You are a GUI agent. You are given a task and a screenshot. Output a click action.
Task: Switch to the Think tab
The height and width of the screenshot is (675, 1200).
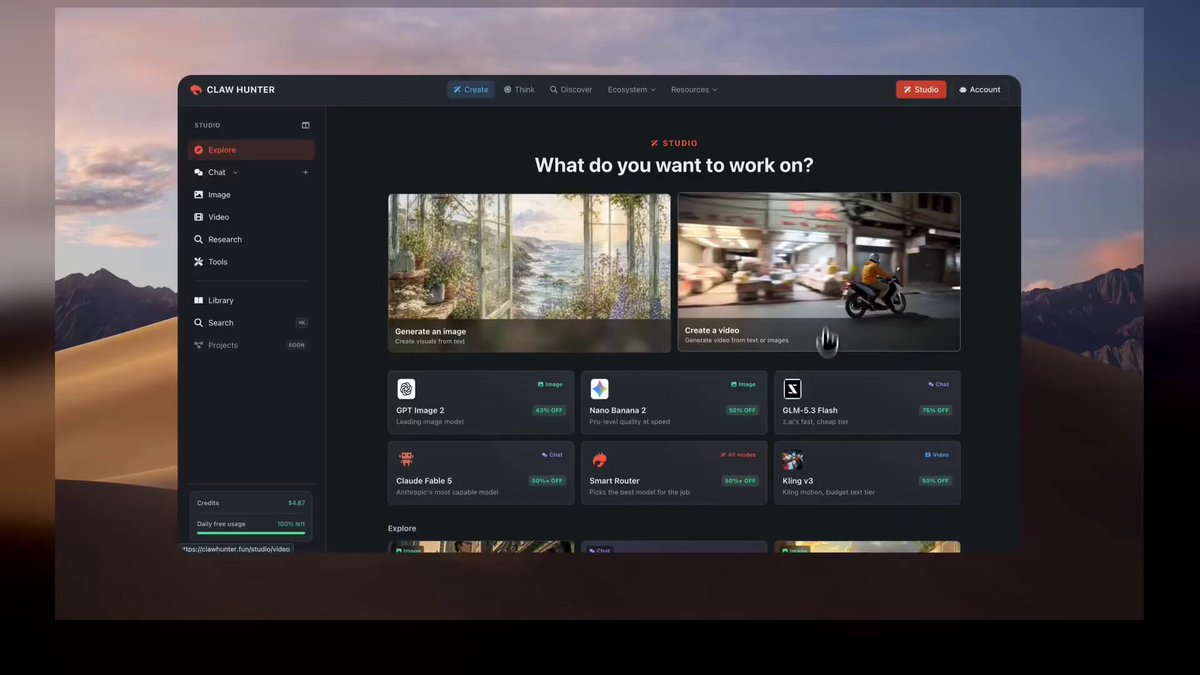(519, 90)
